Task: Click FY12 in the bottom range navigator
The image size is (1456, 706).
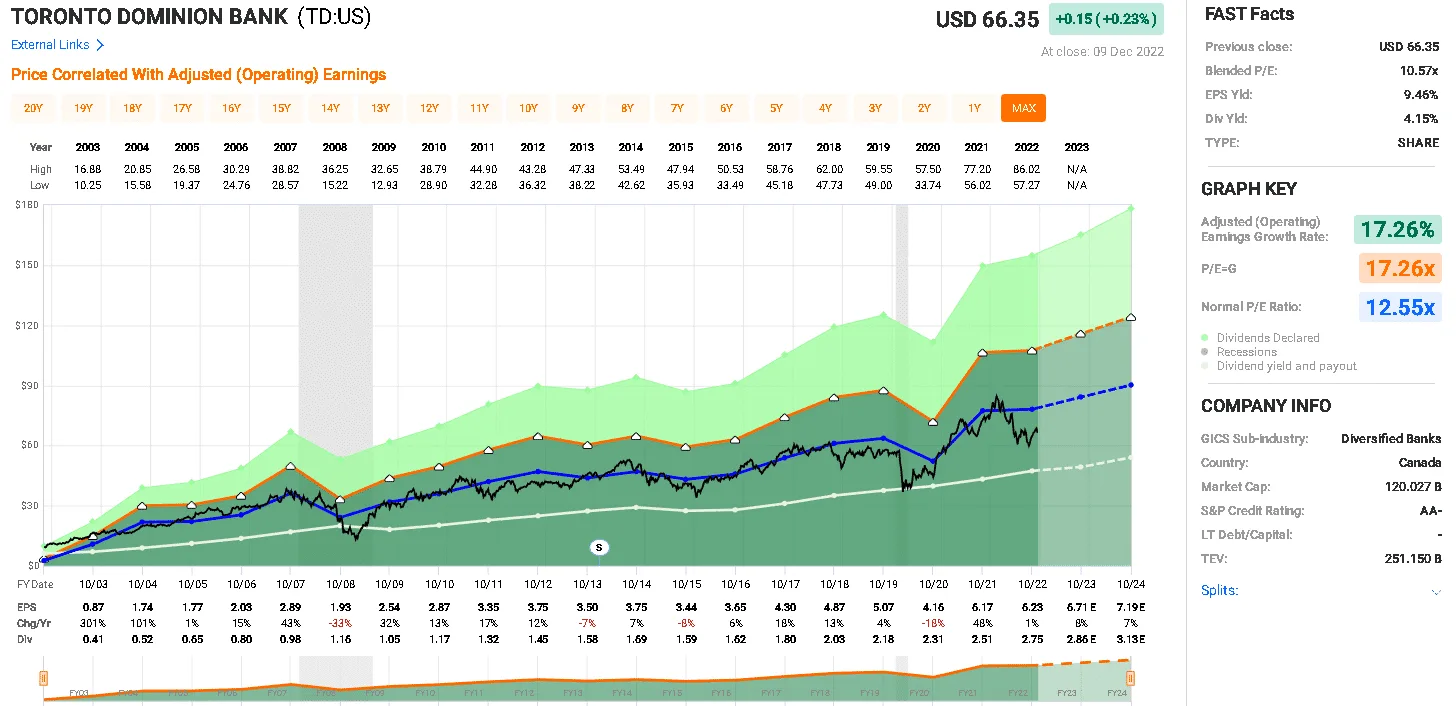Action: tap(524, 692)
